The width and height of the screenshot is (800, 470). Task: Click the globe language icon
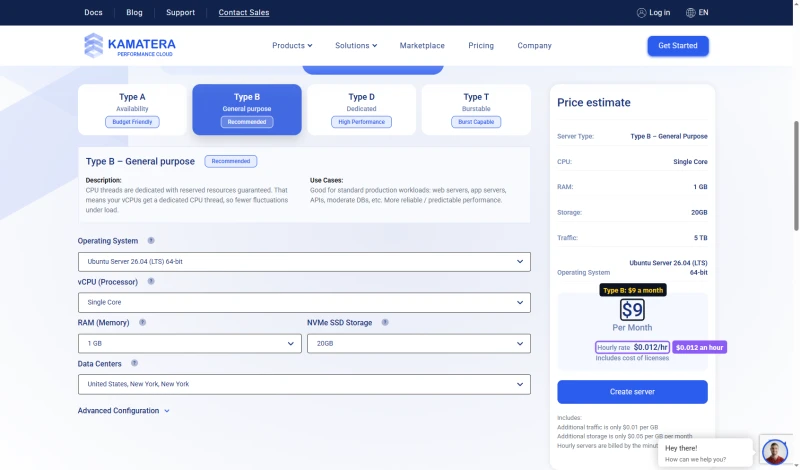690,13
